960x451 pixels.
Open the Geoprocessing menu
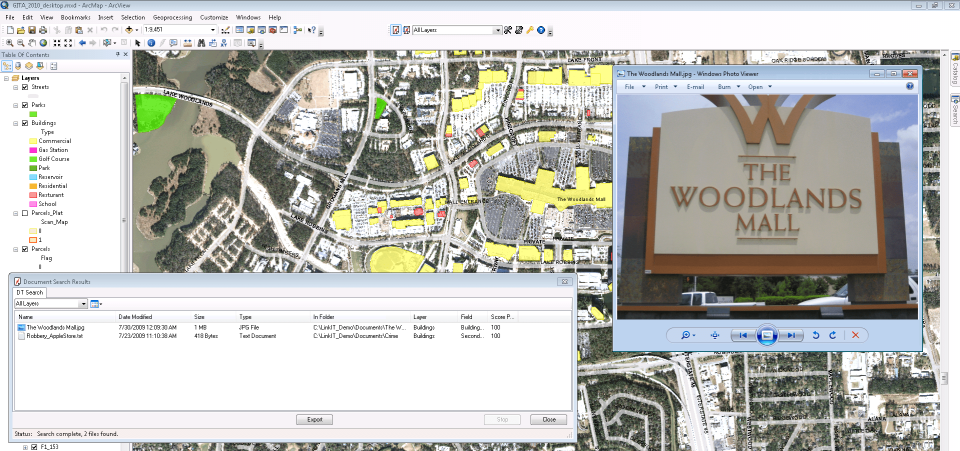tap(172, 18)
